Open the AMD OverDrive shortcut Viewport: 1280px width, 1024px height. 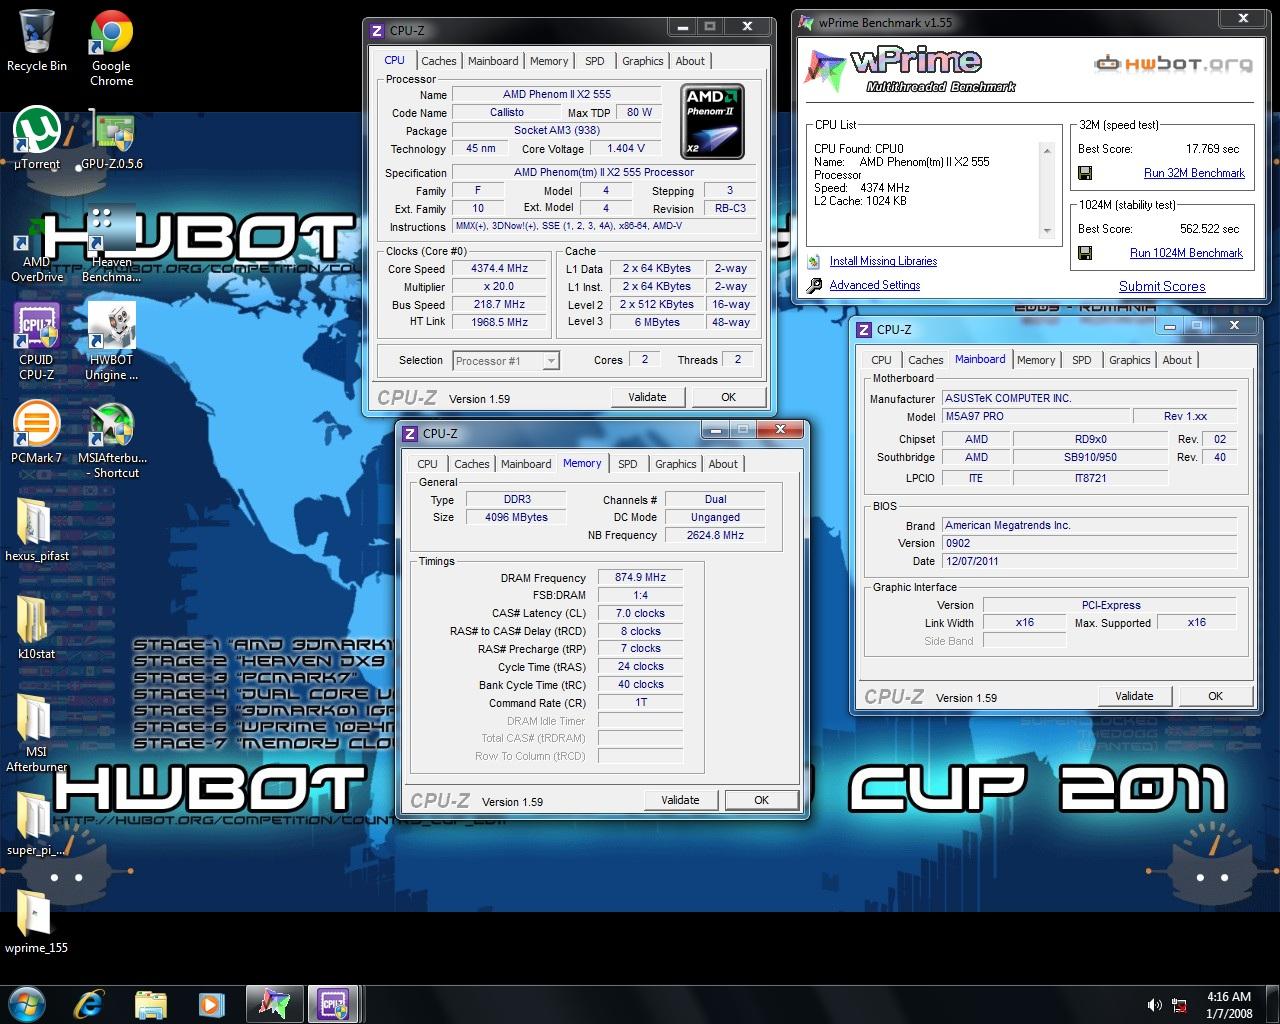coord(37,249)
